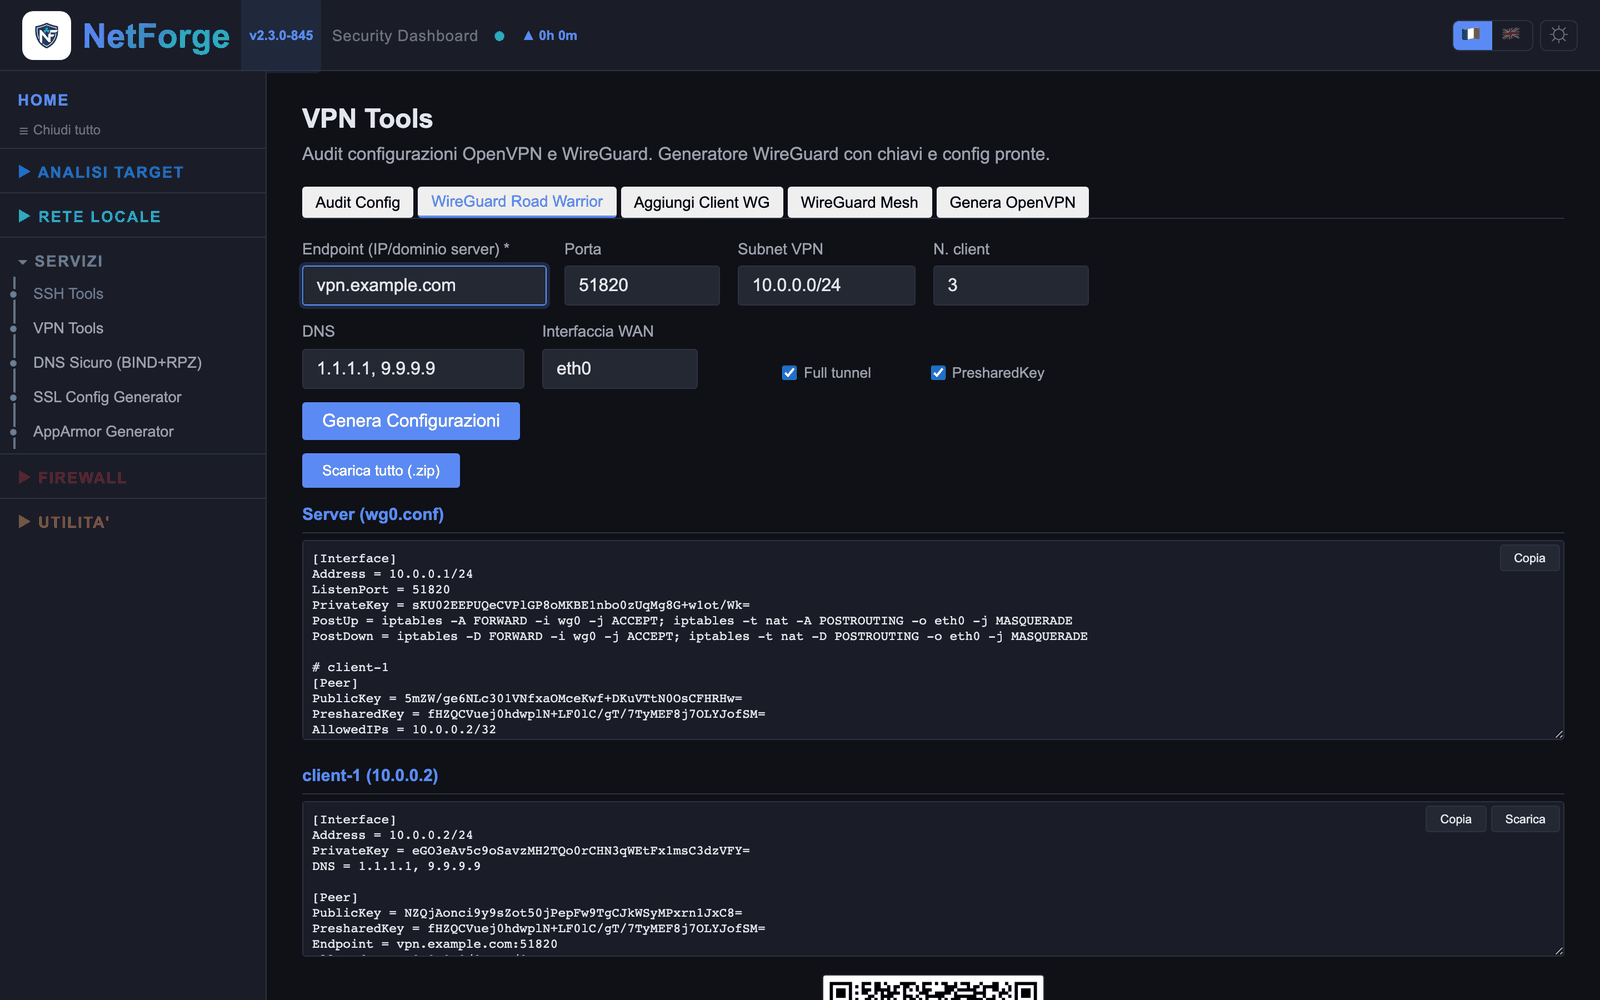
Task: Uncheck the Full tunnel checkbox
Action: pyautogui.click(x=789, y=373)
